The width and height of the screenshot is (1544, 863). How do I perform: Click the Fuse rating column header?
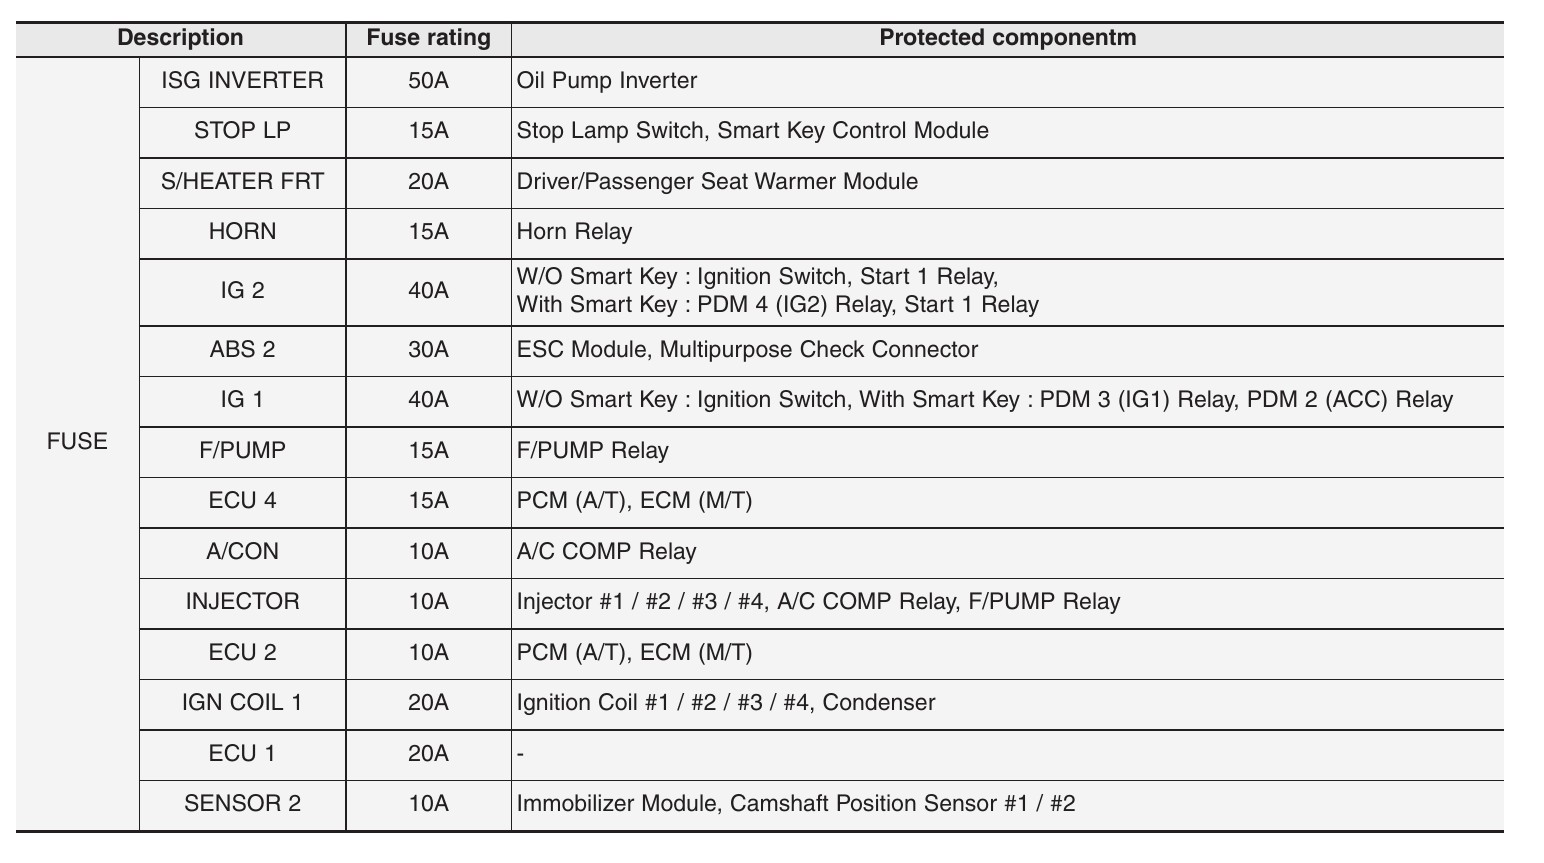pos(428,38)
